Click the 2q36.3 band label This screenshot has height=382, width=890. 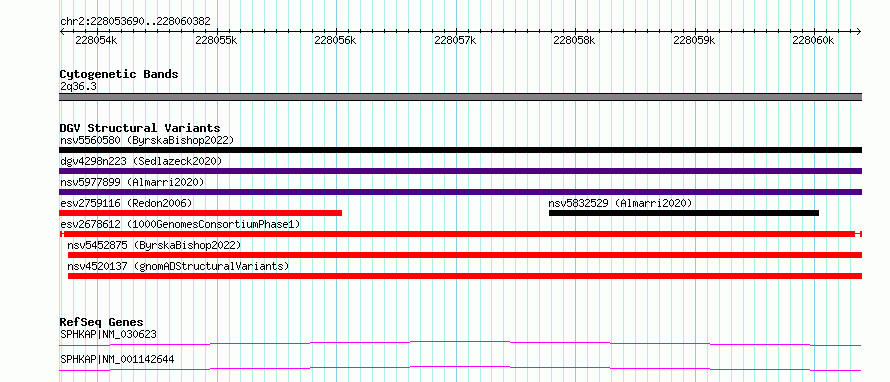(x=78, y=87)
